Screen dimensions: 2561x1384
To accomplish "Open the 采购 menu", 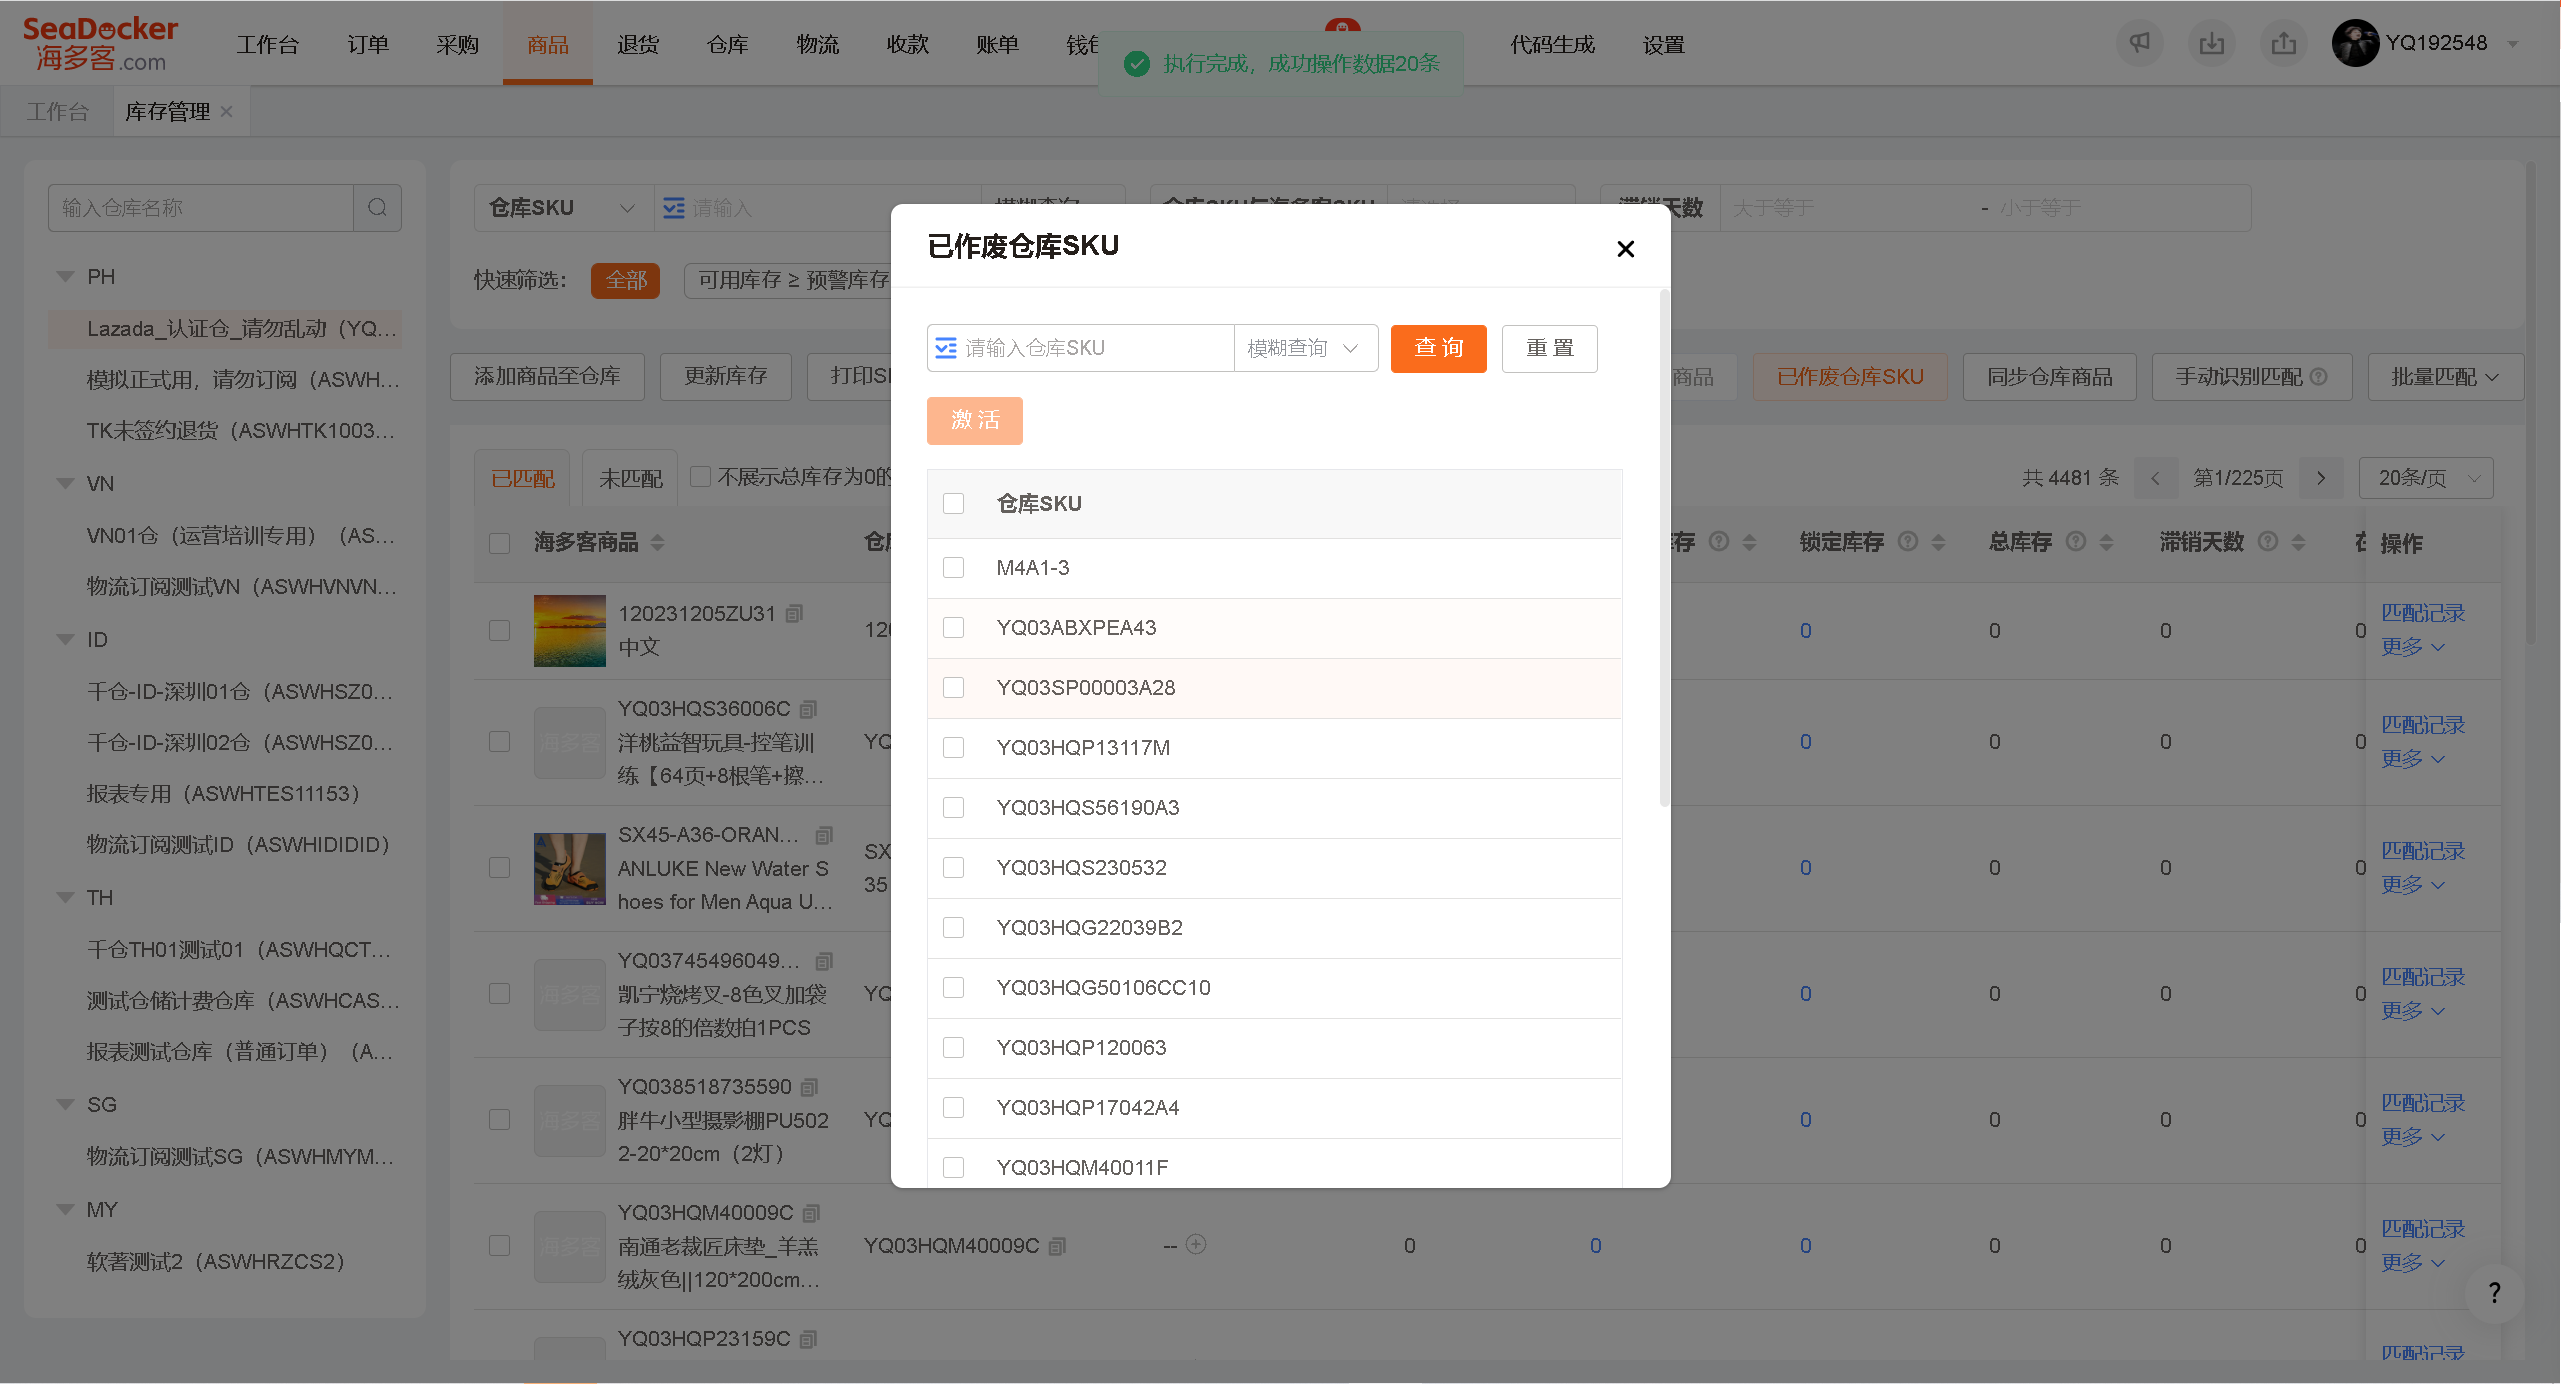I will click(x=458, y=44).
